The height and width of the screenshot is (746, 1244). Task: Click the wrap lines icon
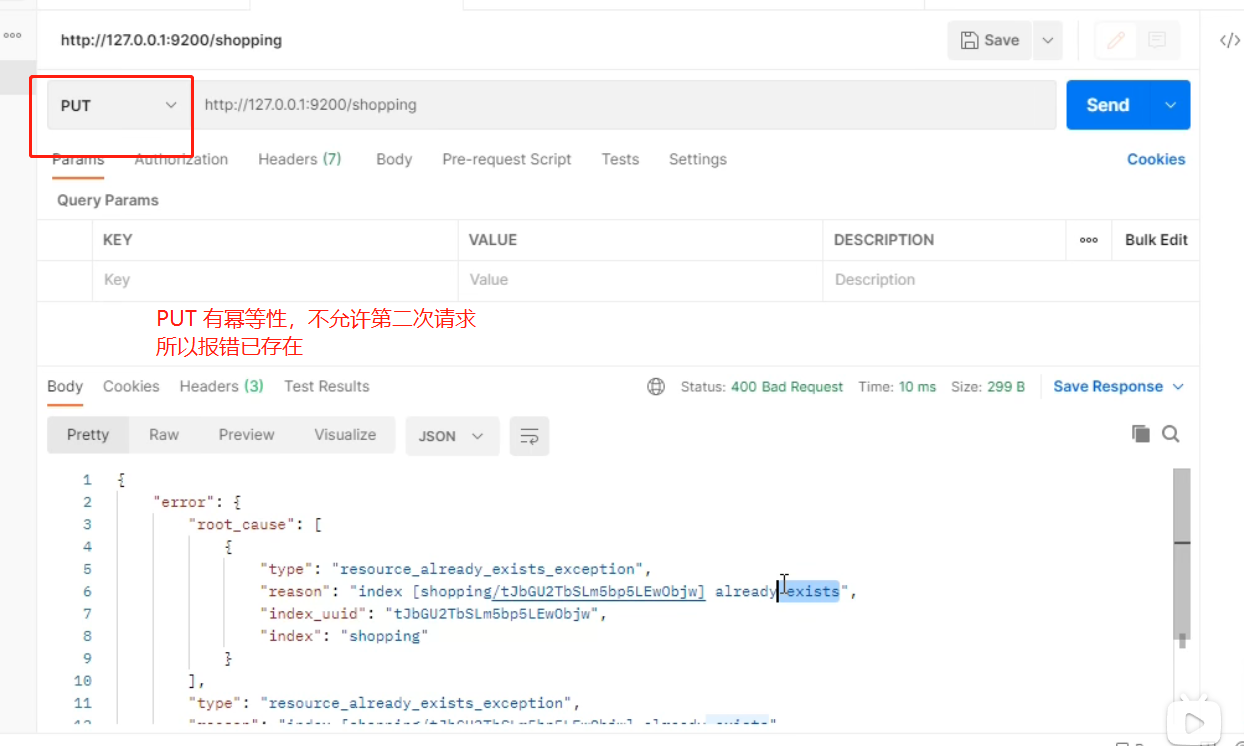click(x=529, y=436)
